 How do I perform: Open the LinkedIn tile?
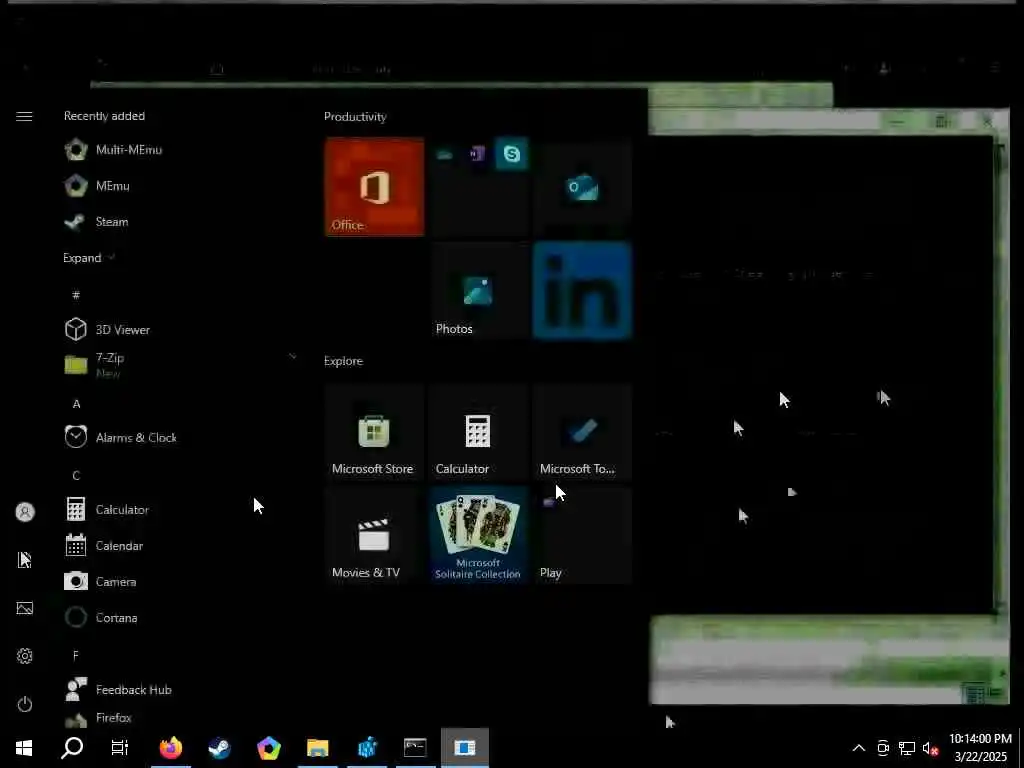(x=583, y=291)
